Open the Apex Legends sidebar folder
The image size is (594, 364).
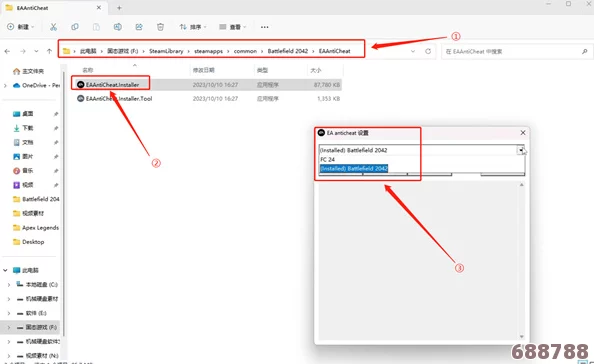[x=36, y=228]
